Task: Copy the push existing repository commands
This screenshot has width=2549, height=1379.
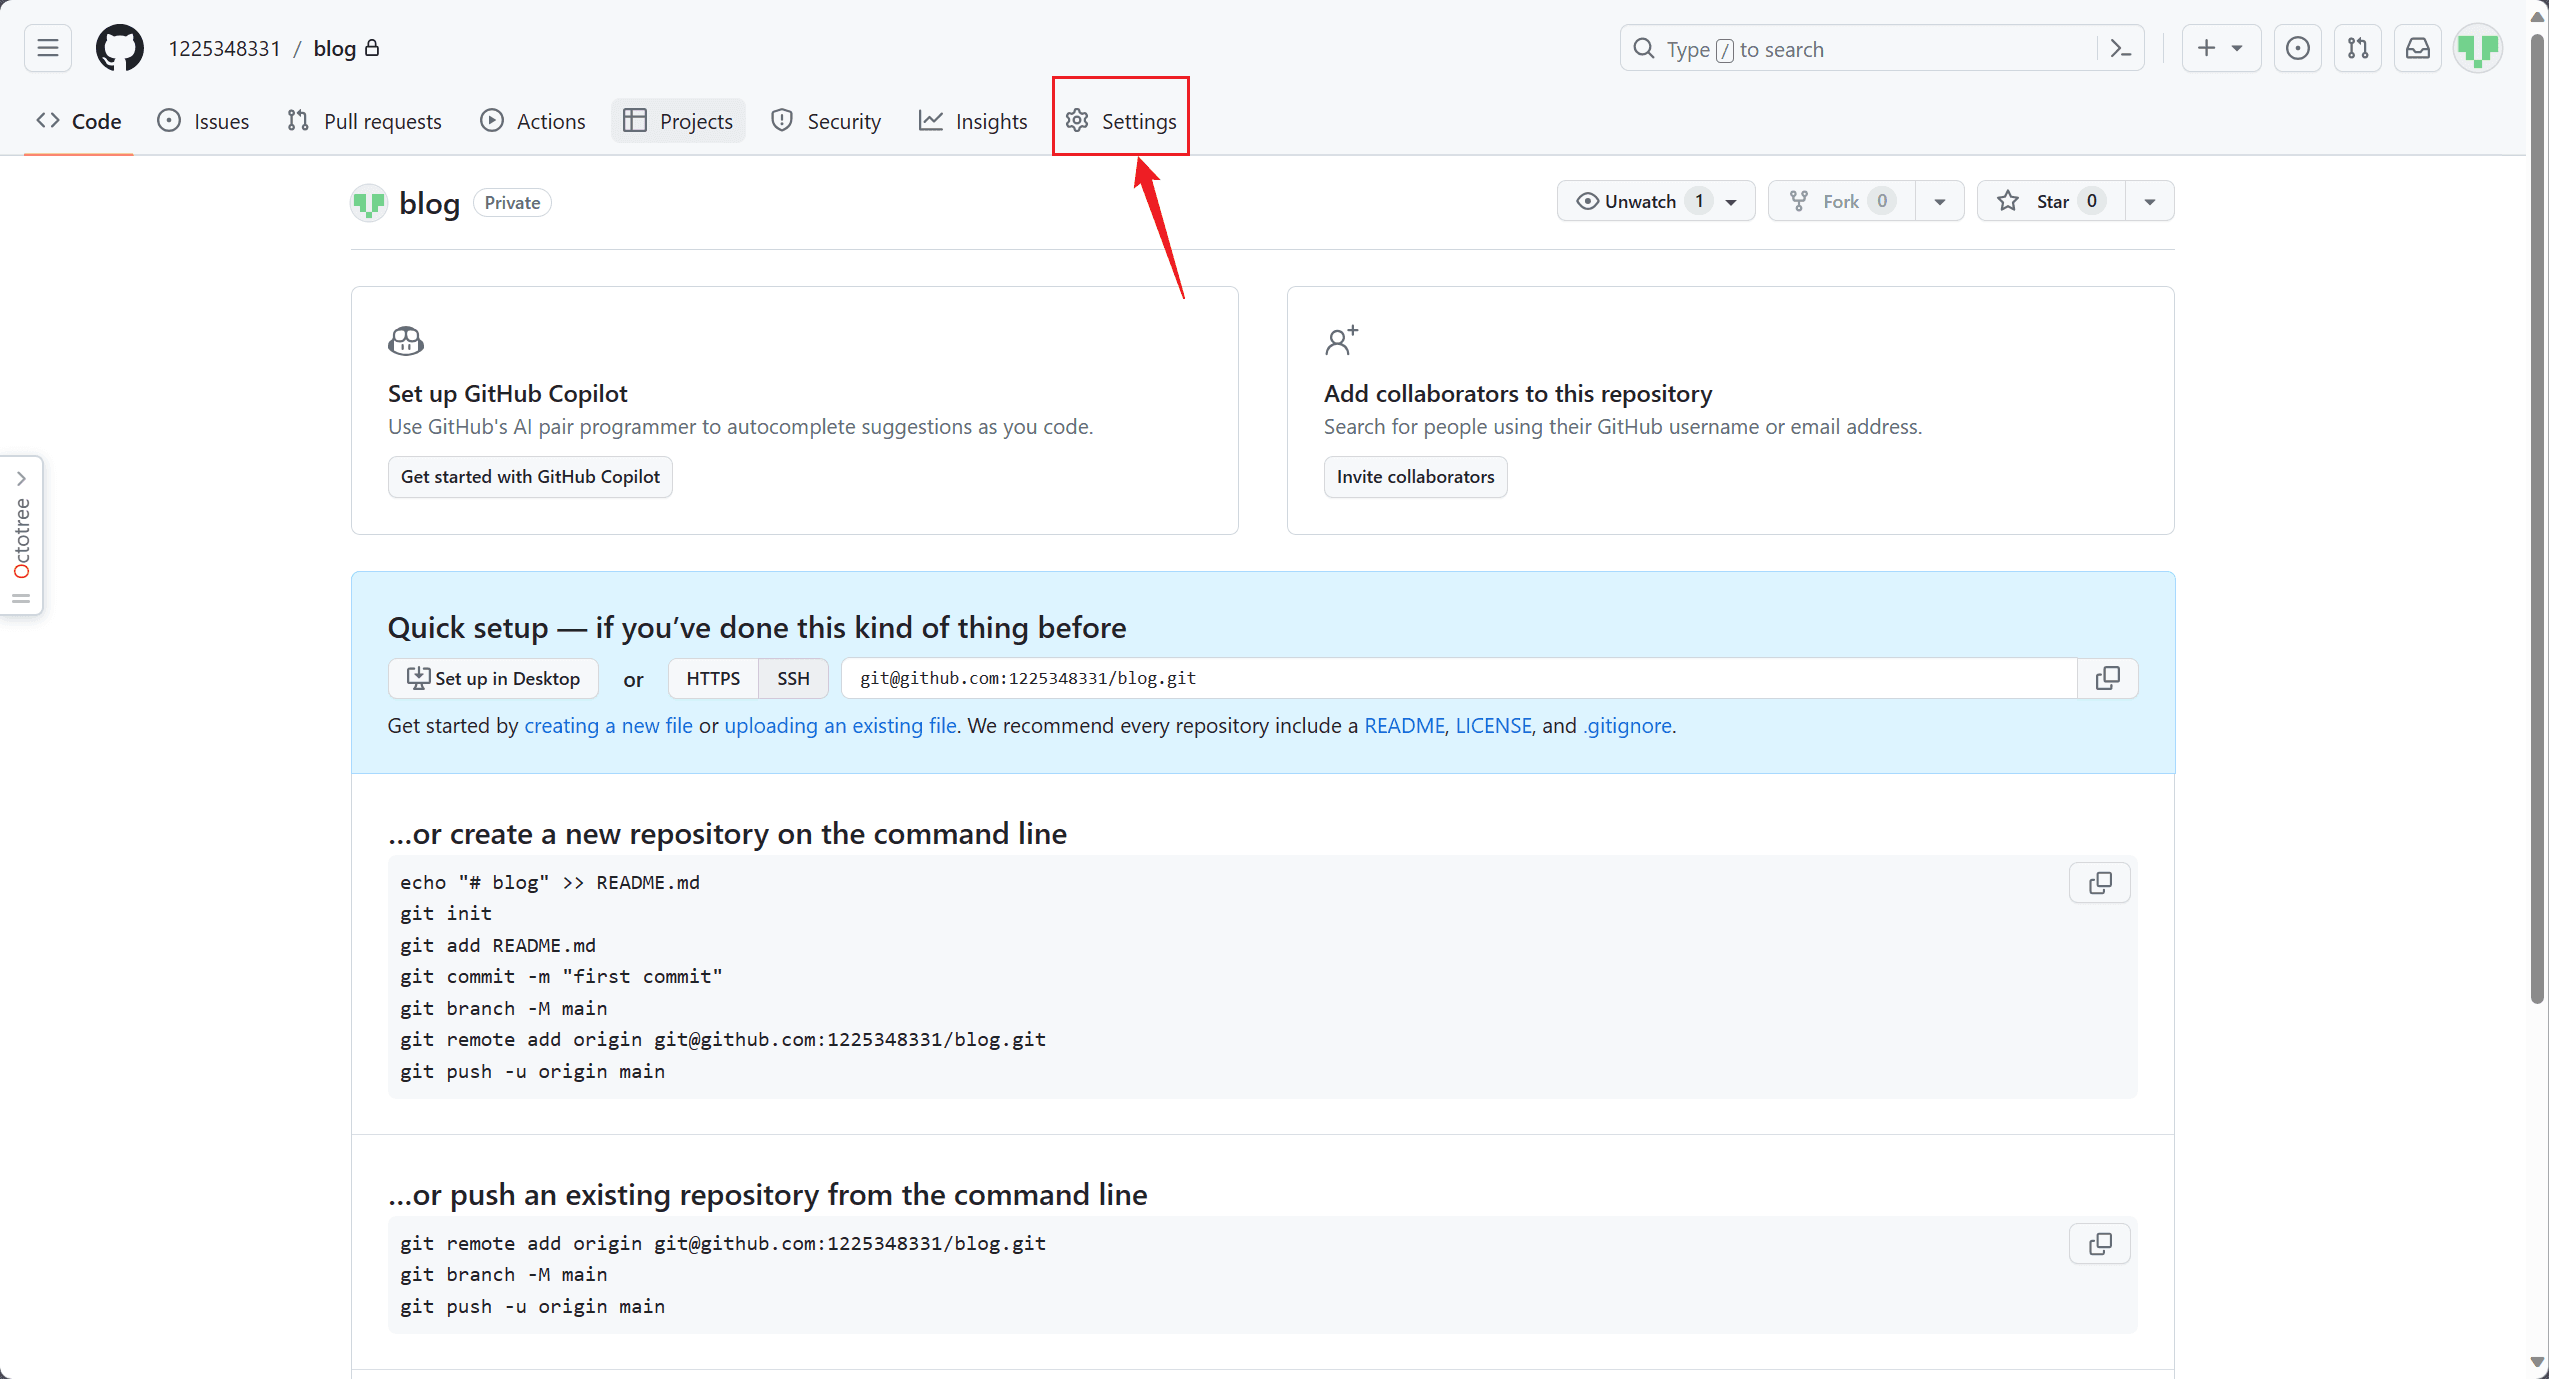Action: point(2099,1244)
